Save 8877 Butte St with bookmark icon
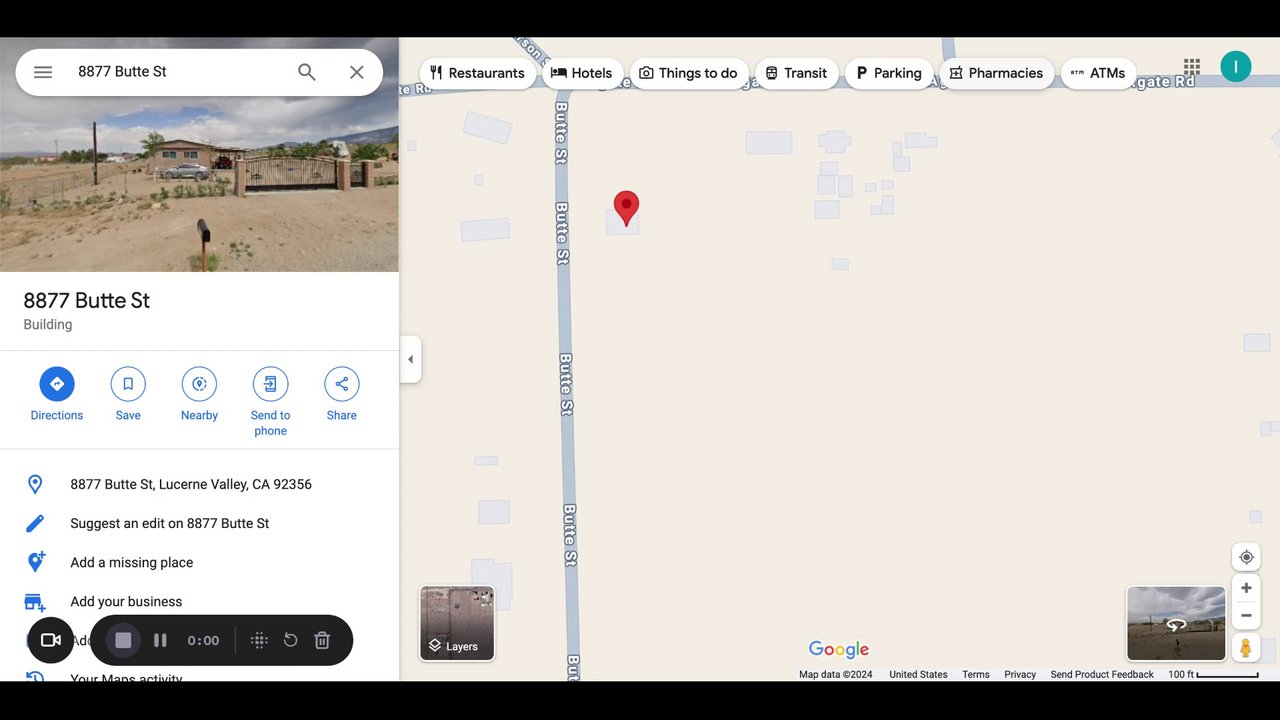This screenshot has width=1280, height=720. click(128, 384)
